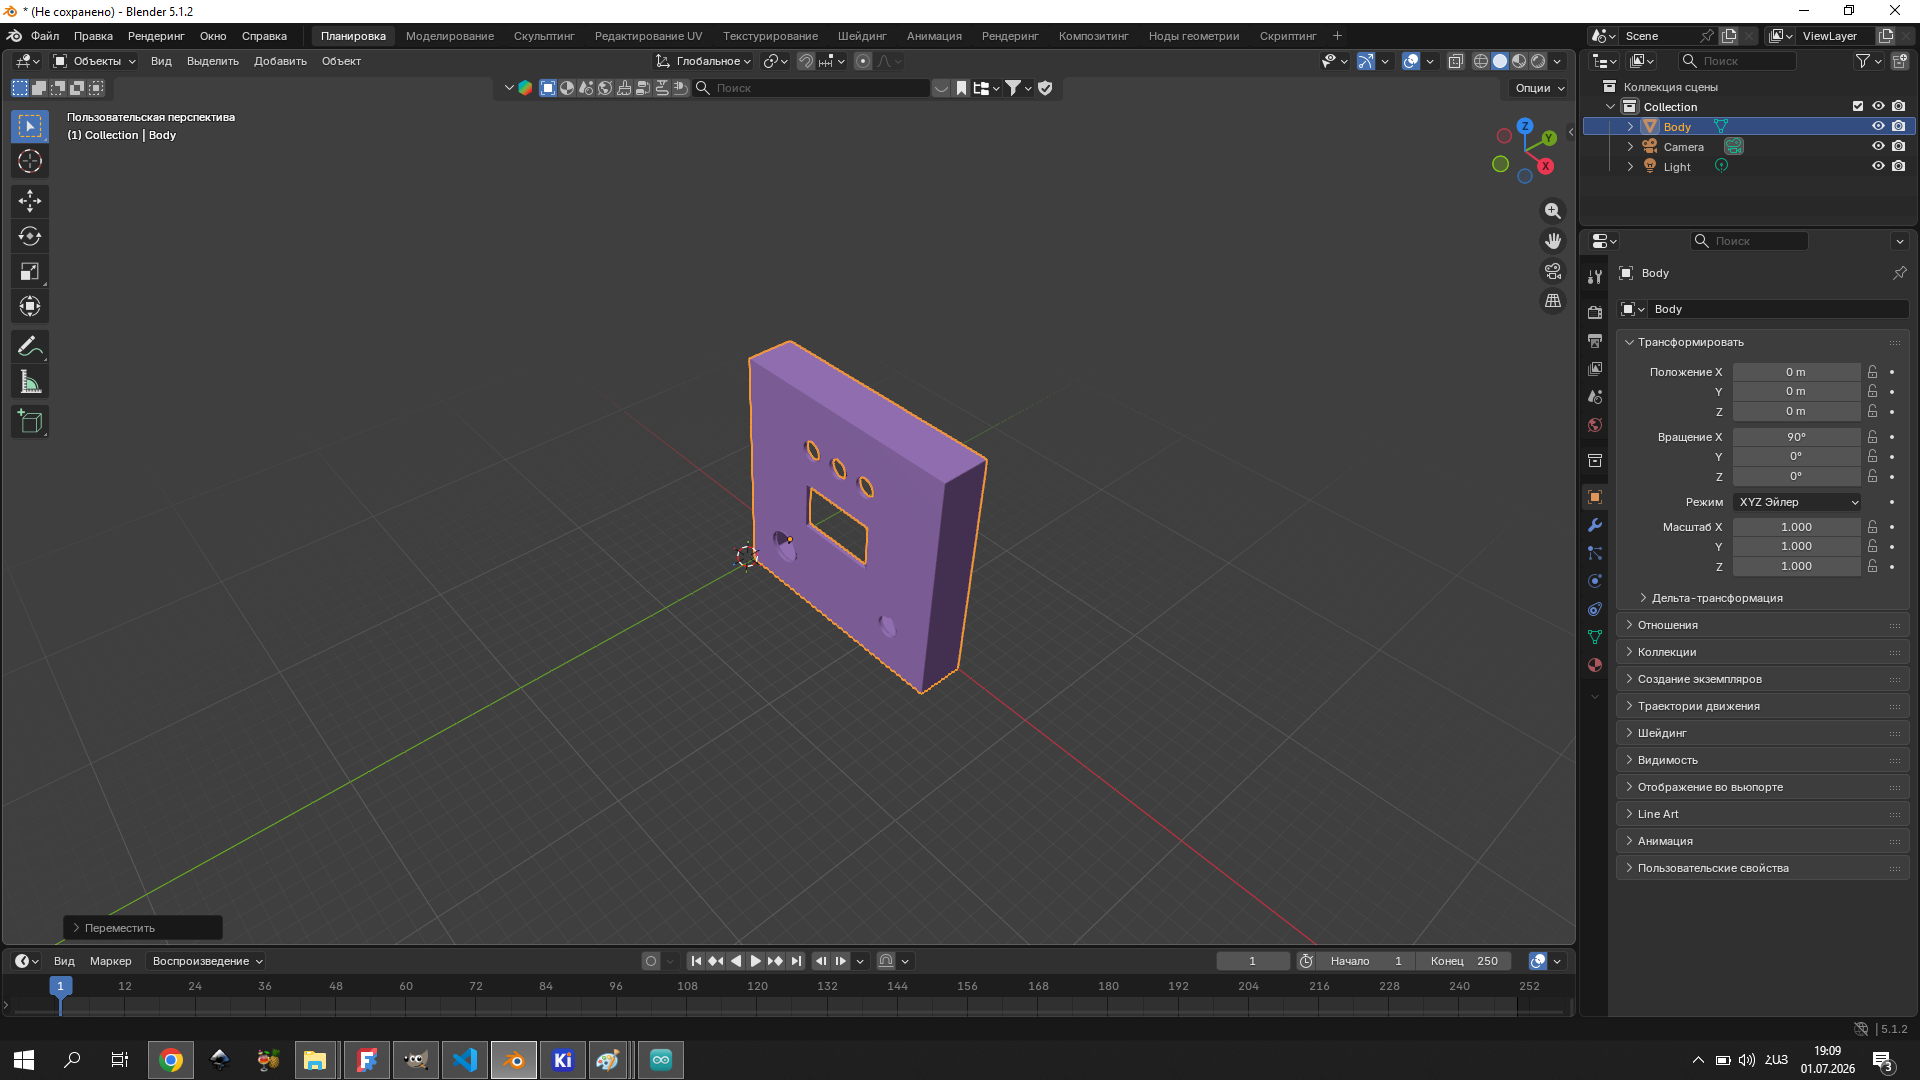The image size is (1920, 1080).
Task: Click the Rotation X 90° field
Action: (x=1796, y=437)
